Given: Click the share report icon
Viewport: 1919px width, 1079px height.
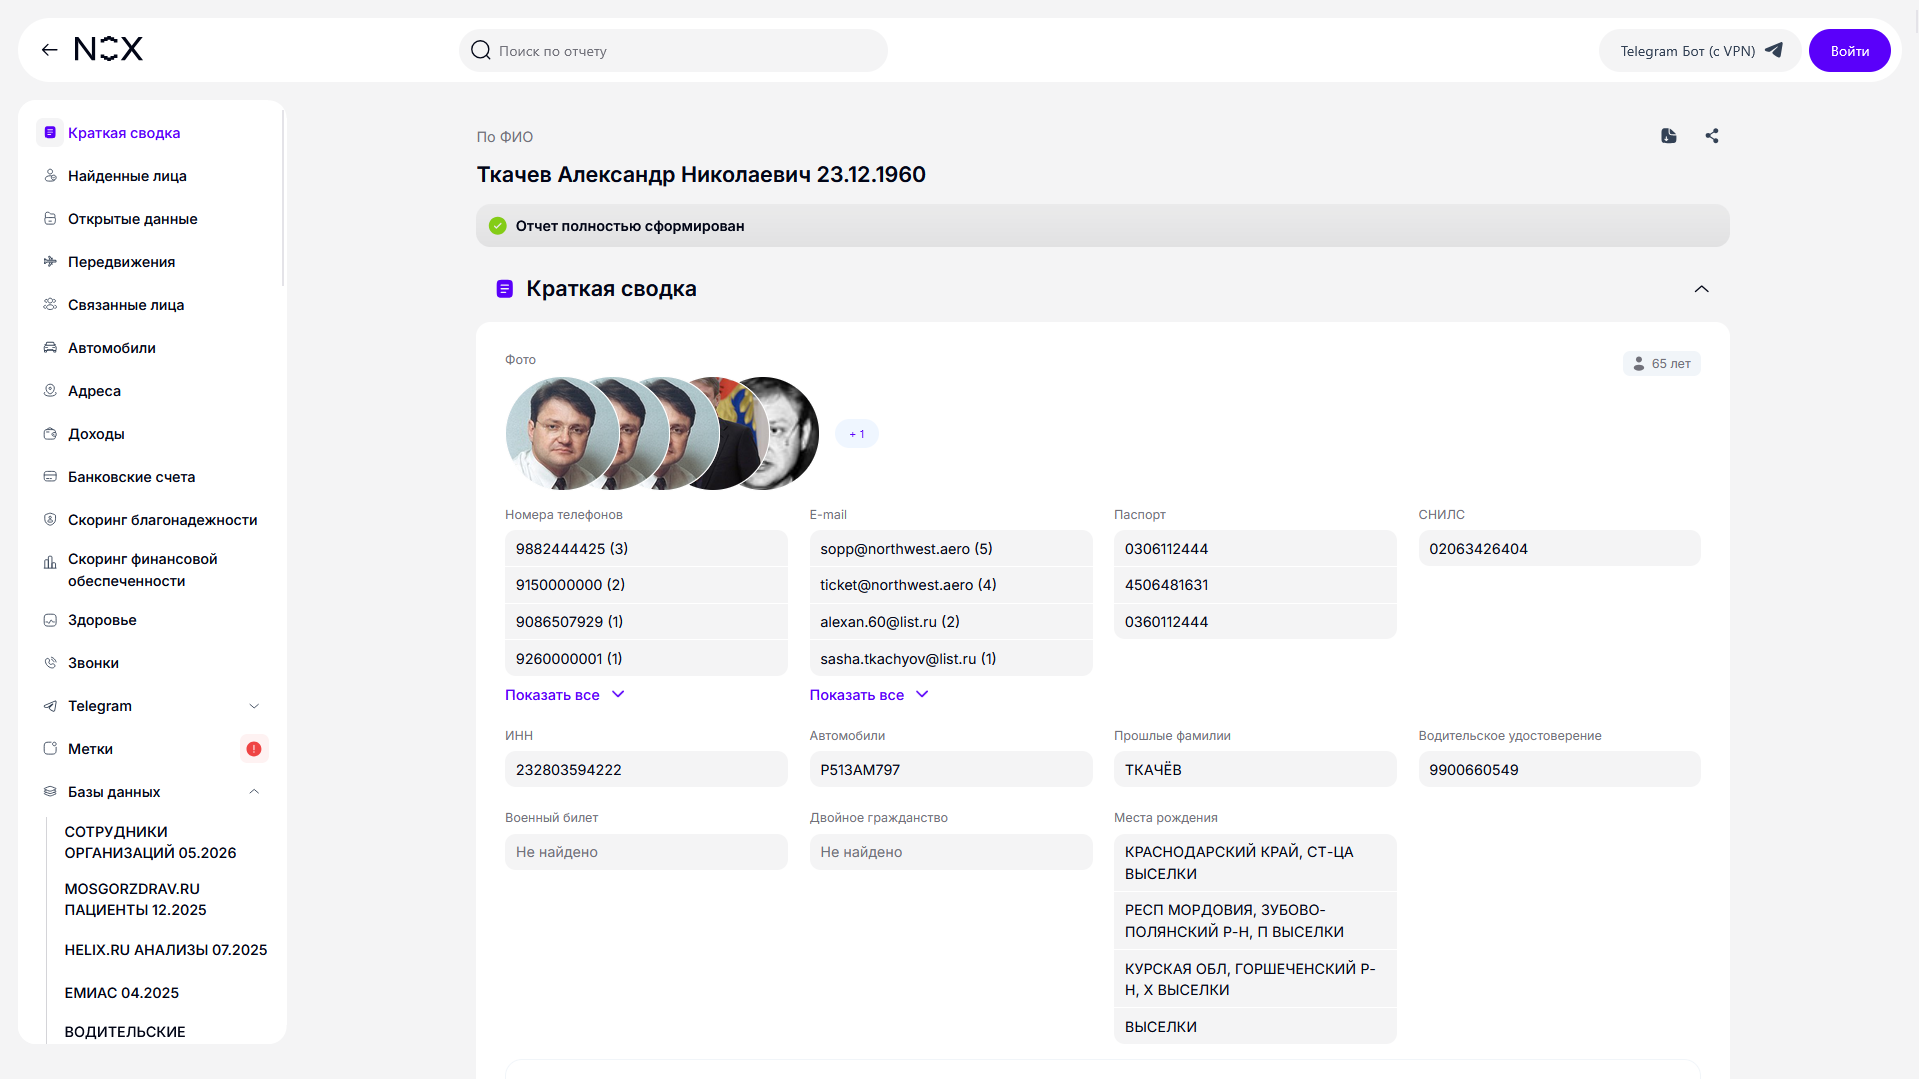Looking at the screenshot, I should [1711, 136].
